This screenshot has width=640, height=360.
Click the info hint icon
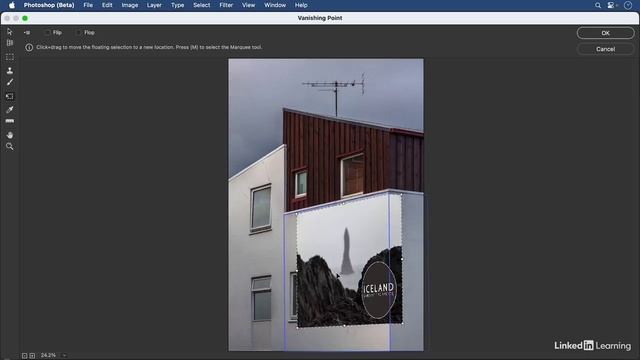(x=29, y=47)
